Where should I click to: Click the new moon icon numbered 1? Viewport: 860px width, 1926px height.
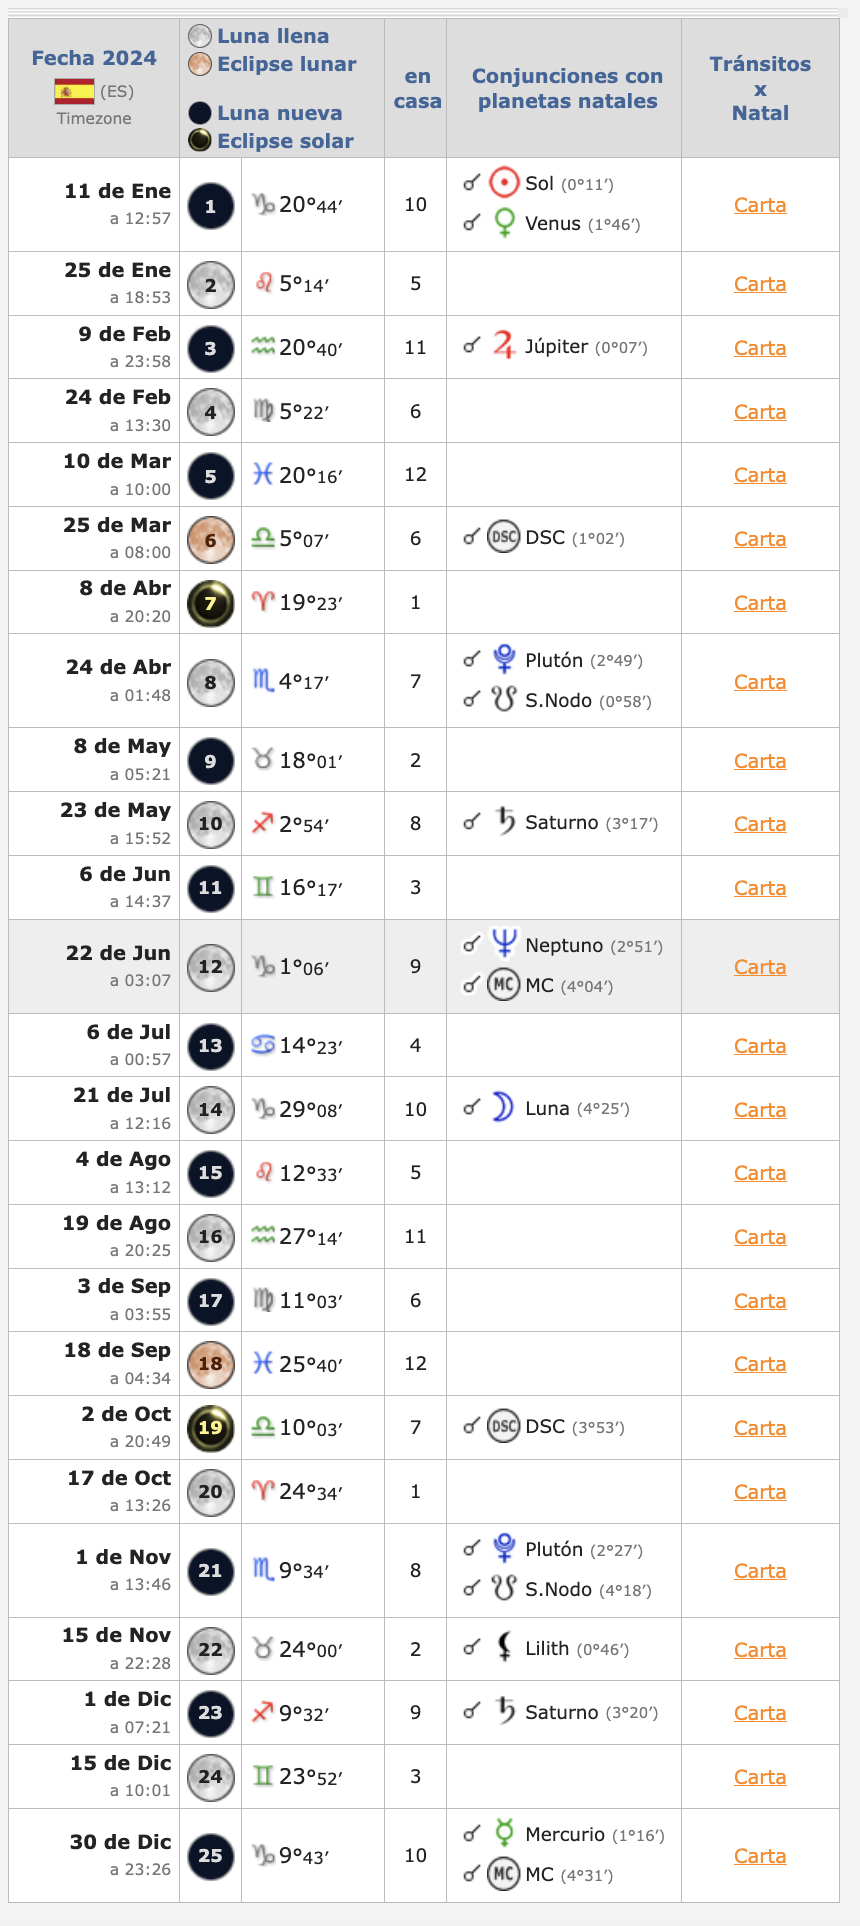210,206
